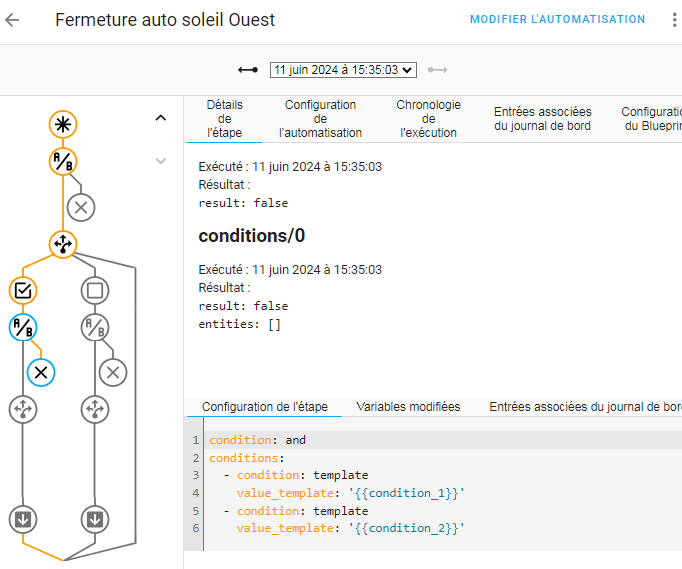682x569 pixels.
Task: Click the up chevron beside the graph
Action: pyautogui.click(x=161, y=118)
